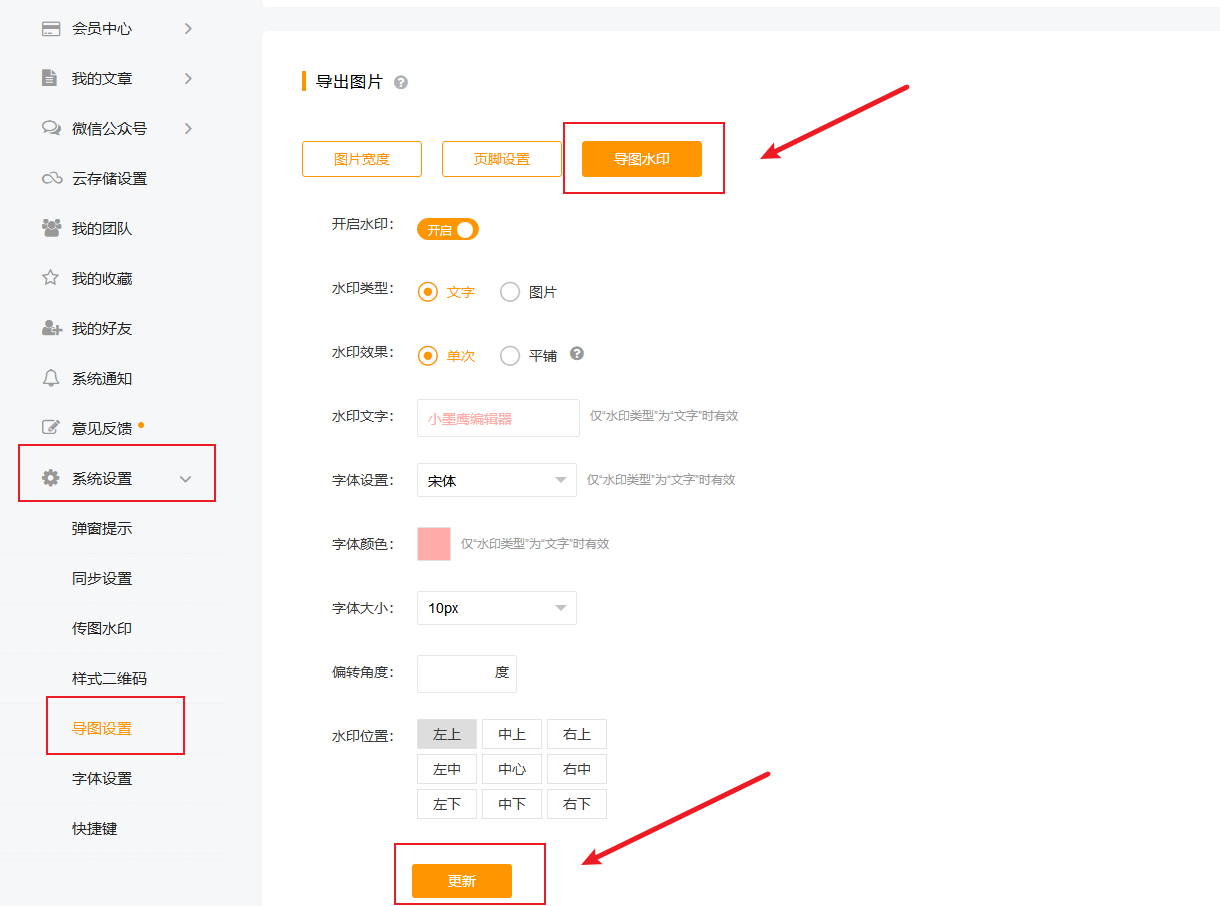Screen dimensions: 1220x906
Task: Expand 我的文章 chevron
Action: click(188, 78)
